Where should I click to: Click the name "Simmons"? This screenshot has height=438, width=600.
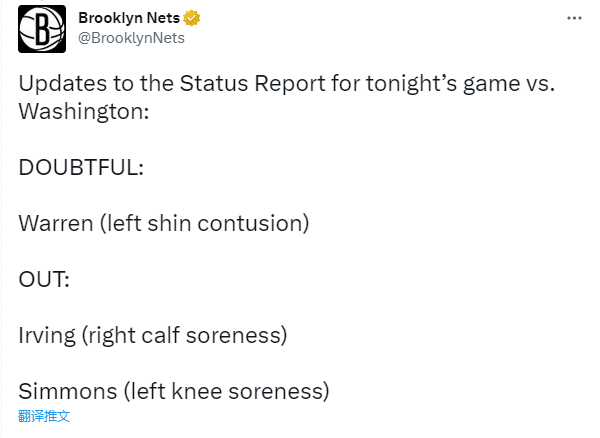tap(67, 390)
